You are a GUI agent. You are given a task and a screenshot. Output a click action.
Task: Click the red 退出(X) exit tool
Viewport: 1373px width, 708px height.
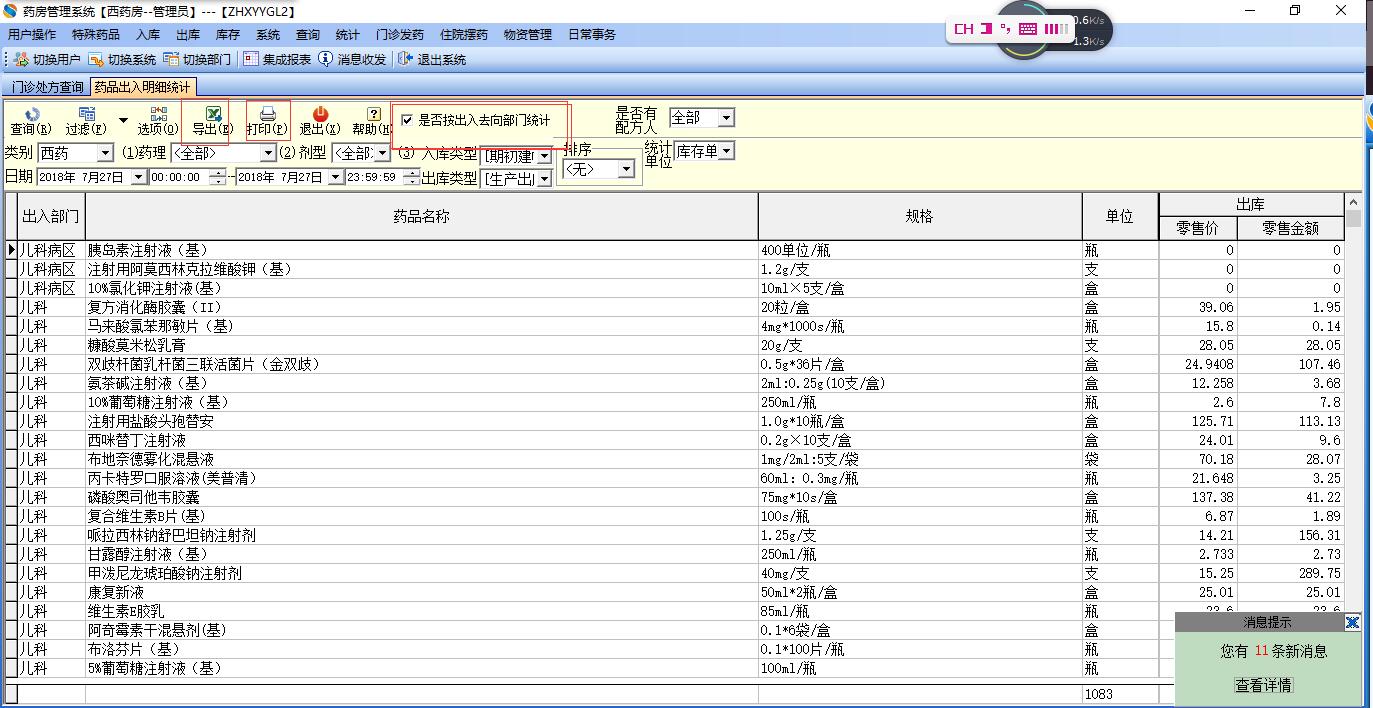[x=320, y=121]
